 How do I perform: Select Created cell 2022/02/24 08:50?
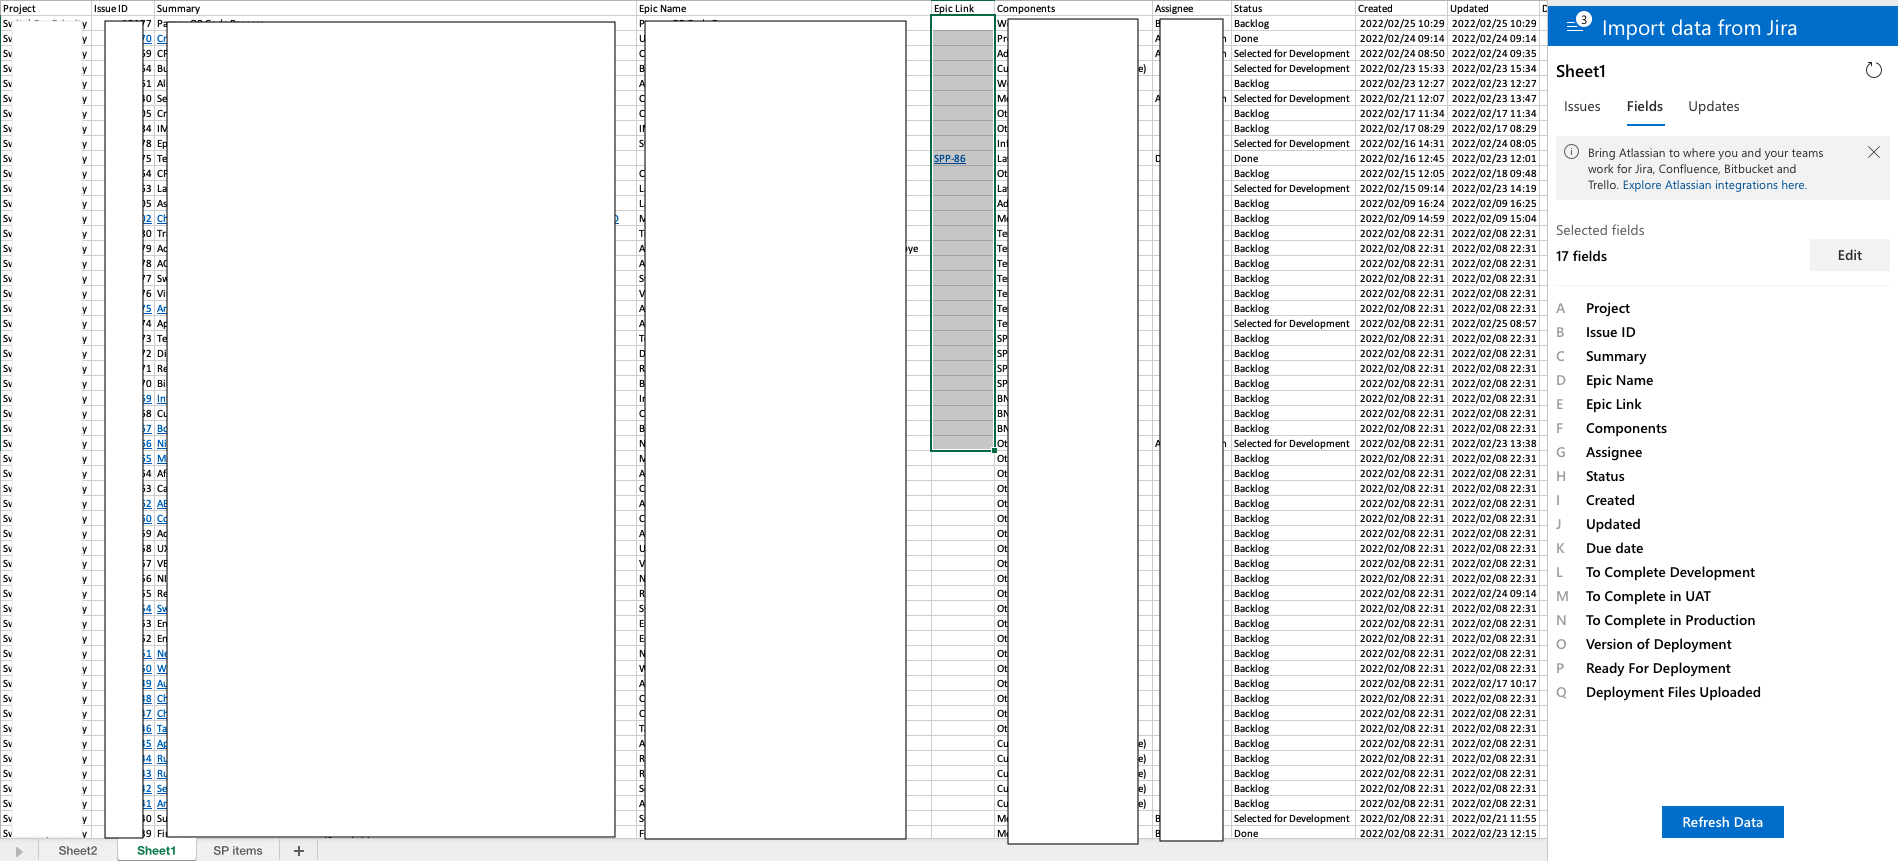1402,53
